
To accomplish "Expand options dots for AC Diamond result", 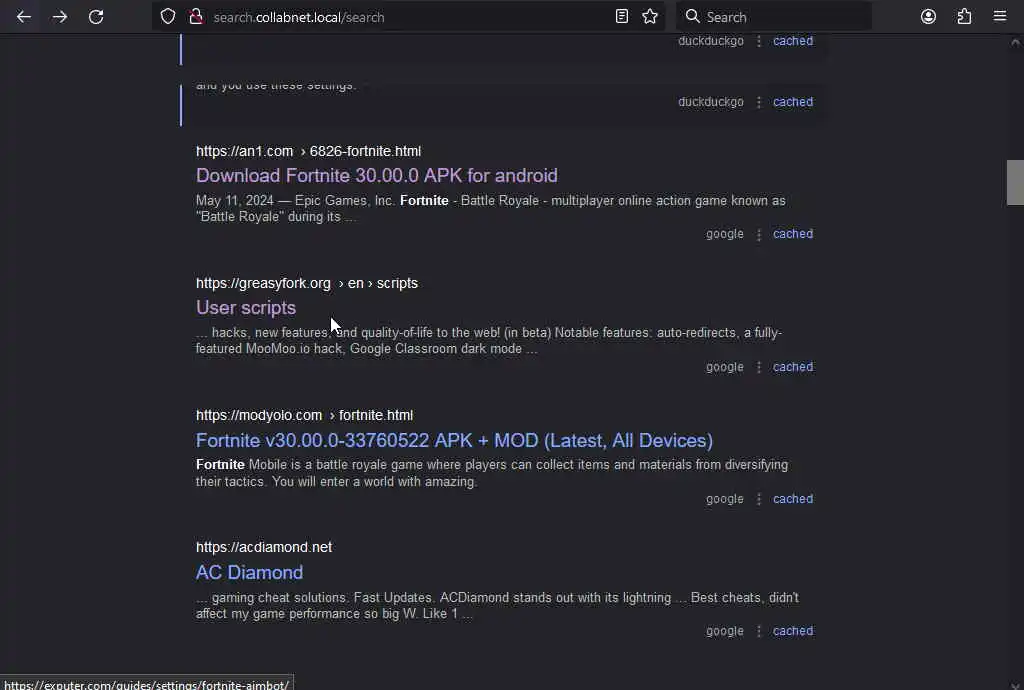I will pyautogui.click(x=758, y=632).
